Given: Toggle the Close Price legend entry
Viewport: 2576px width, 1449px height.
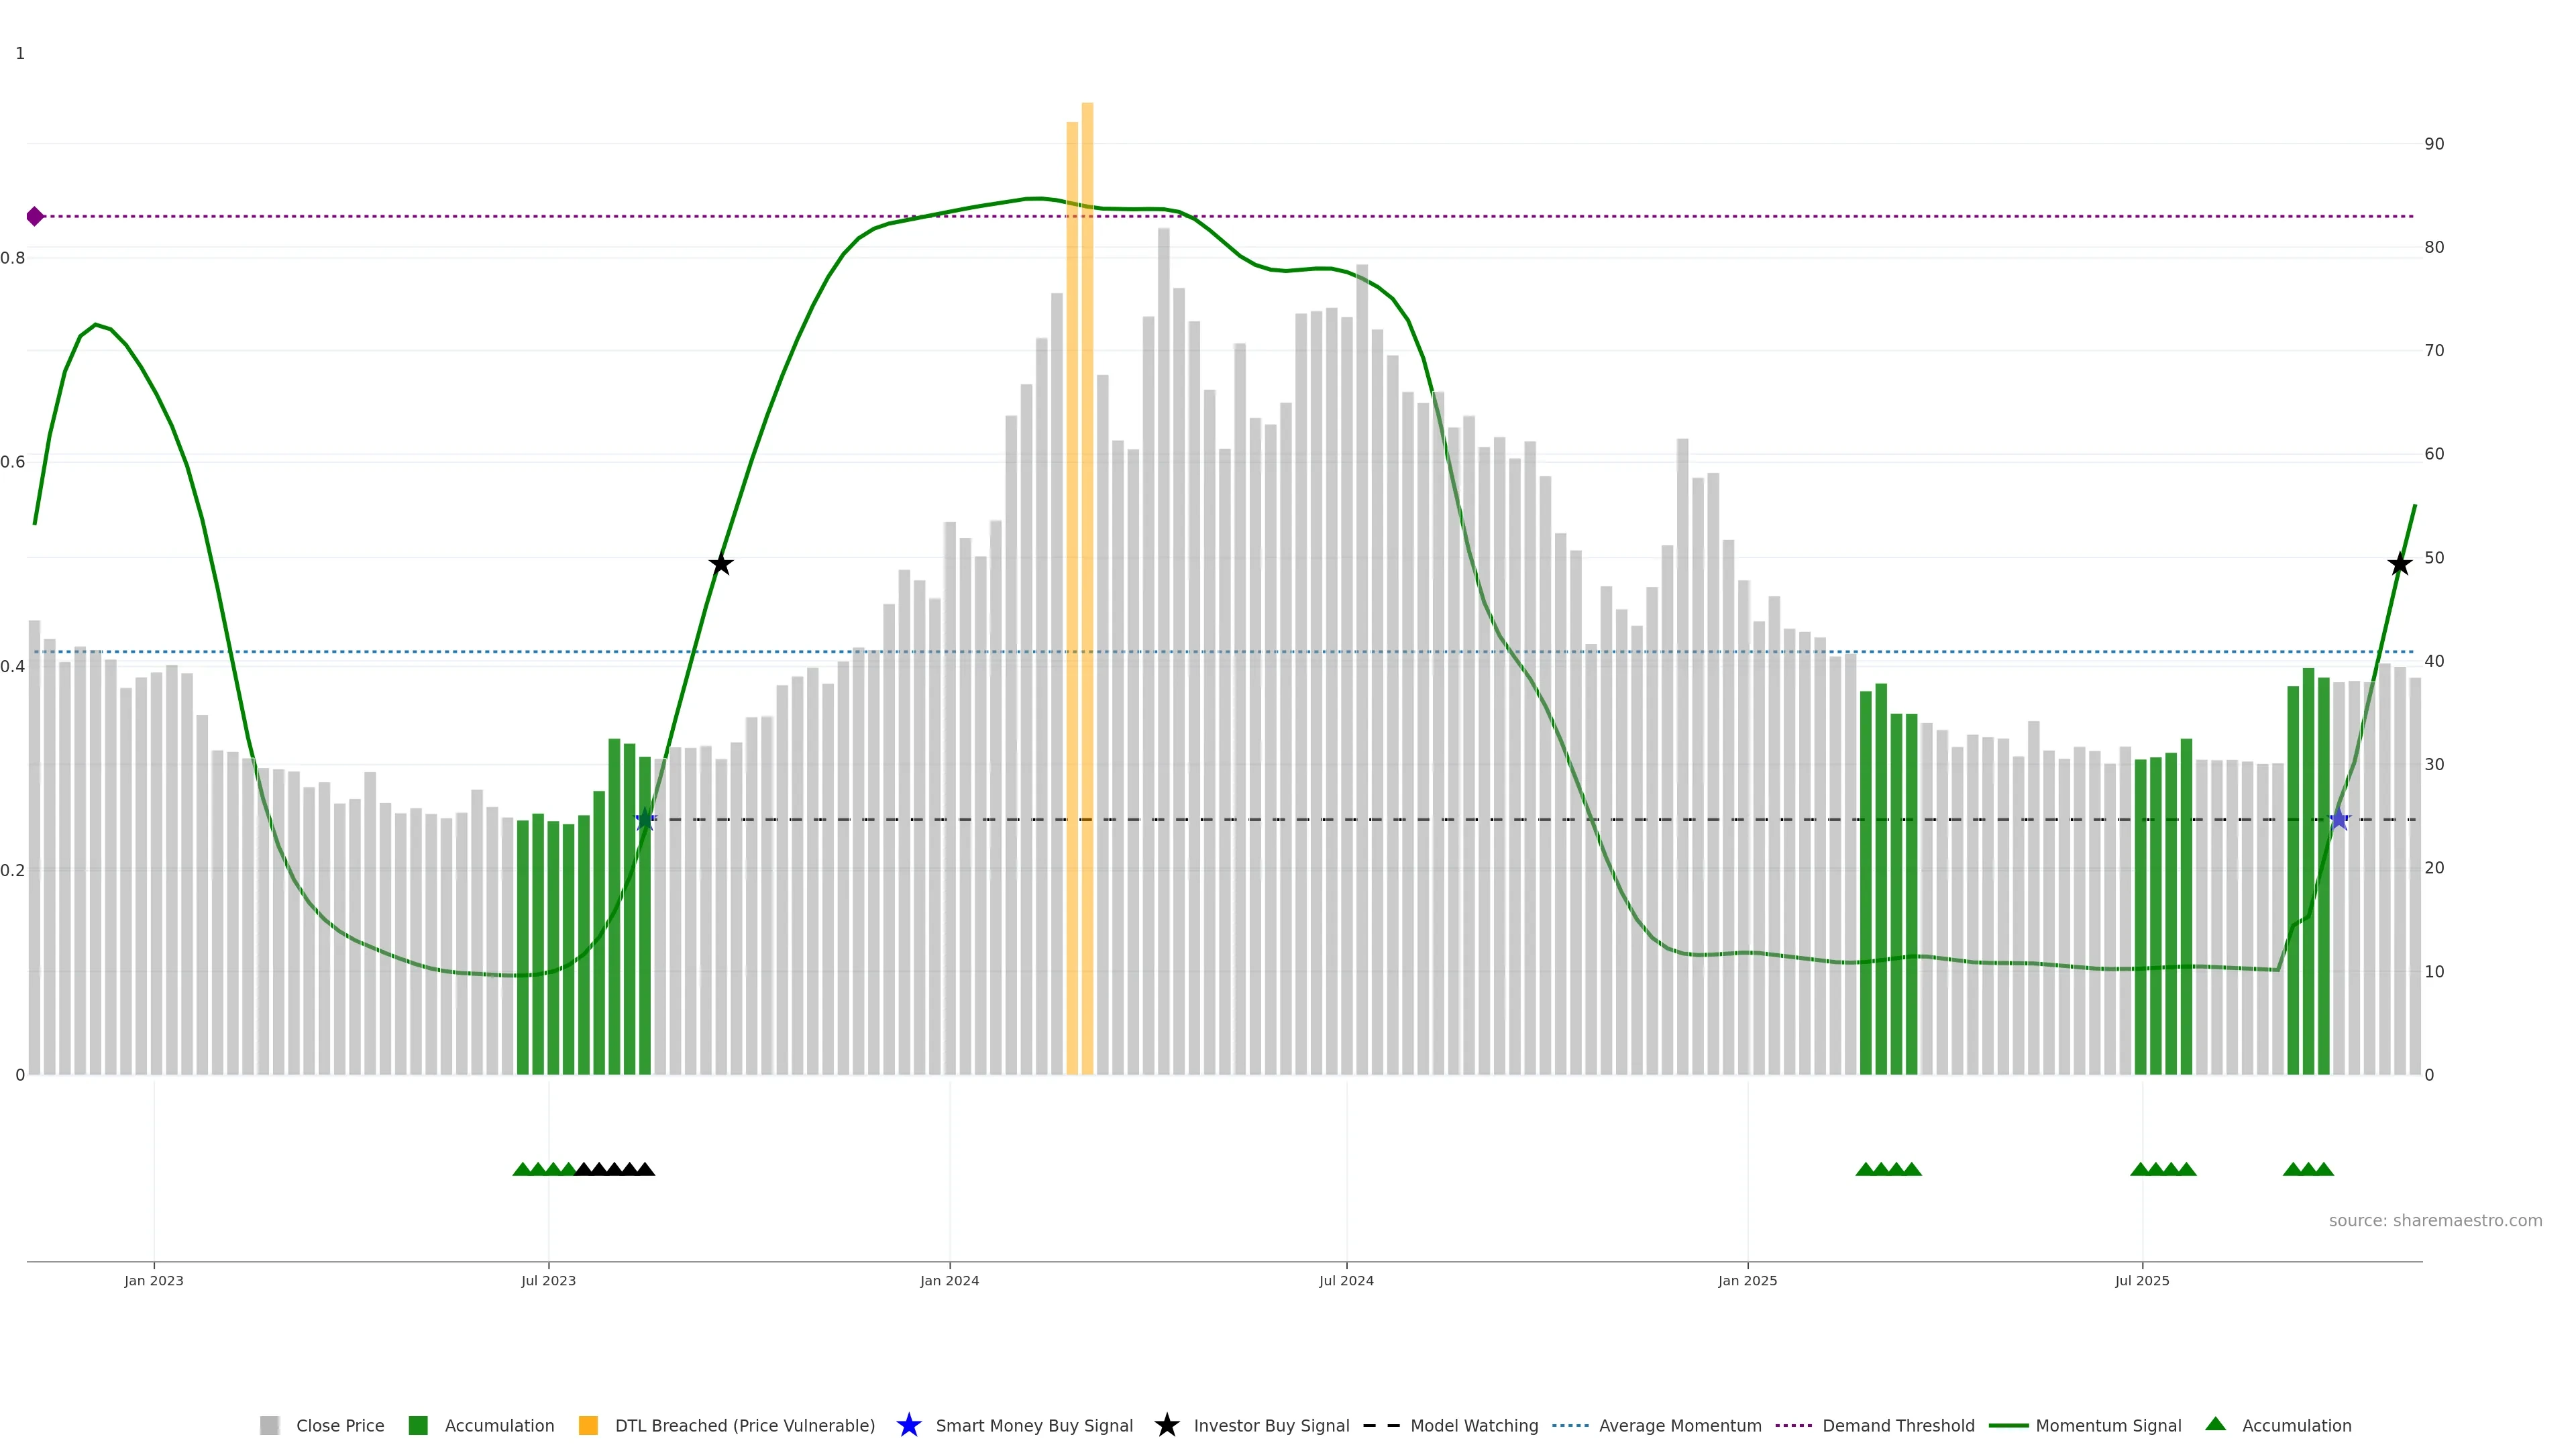Looking at the screenshot, I should tap(339, 1425).
